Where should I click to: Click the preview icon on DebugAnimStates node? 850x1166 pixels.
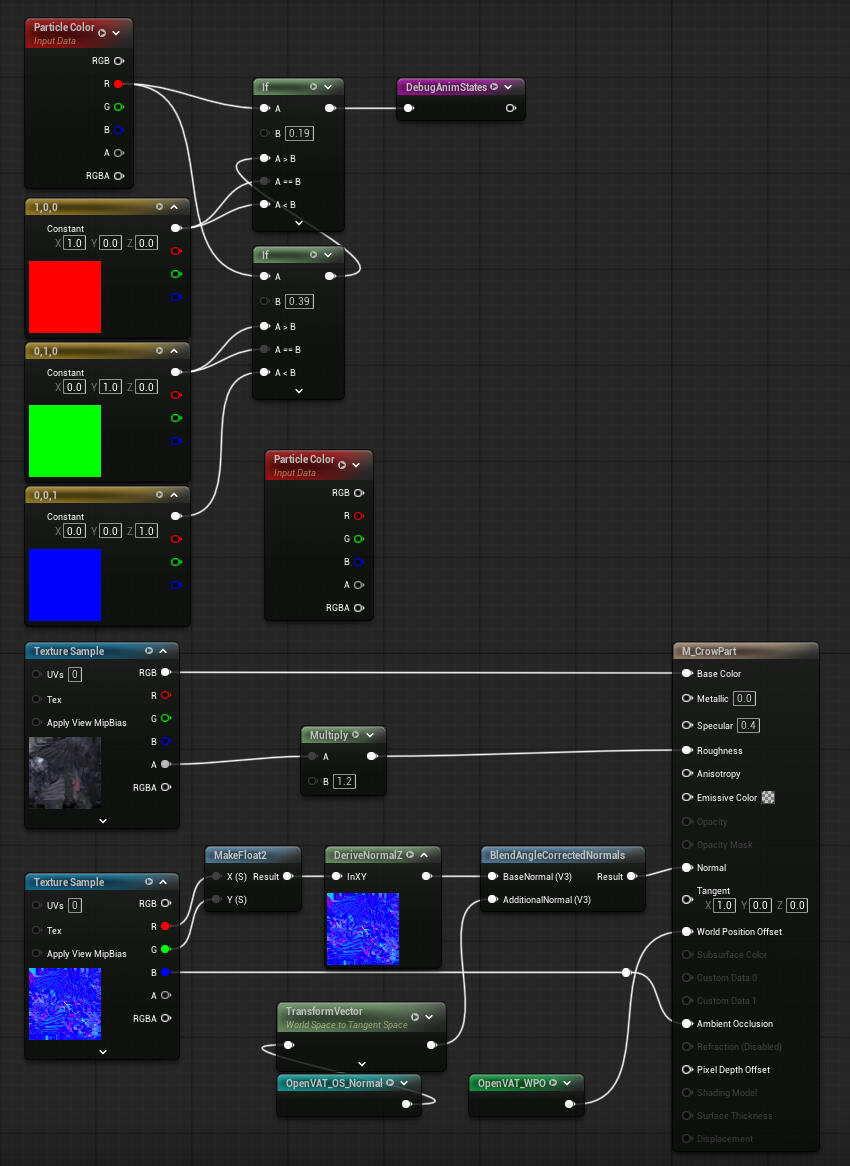click(494, 87)
